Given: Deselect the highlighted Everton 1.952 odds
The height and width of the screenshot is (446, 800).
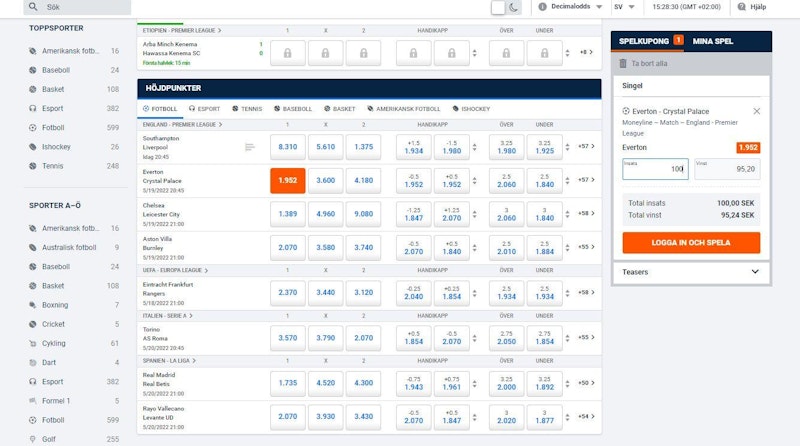Looking at the screenshot, I should point(287,180).
